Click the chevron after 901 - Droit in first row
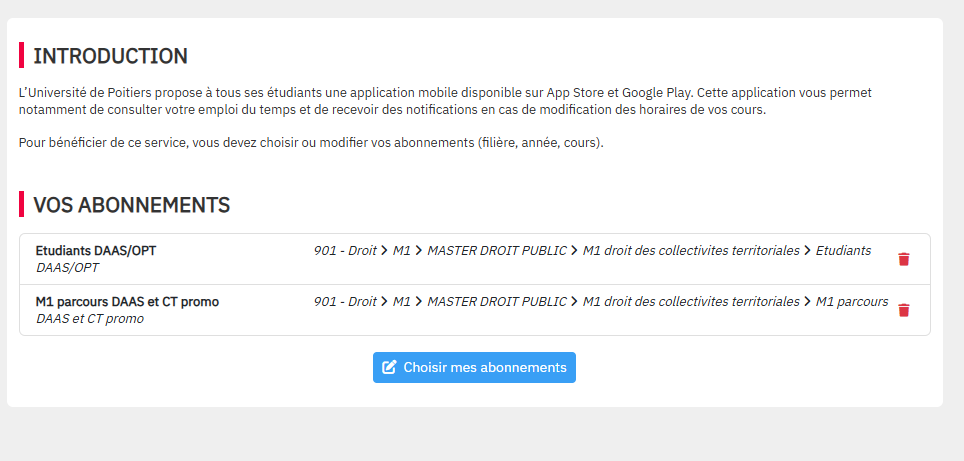The image size is (964, 461). tap(385, 251)
